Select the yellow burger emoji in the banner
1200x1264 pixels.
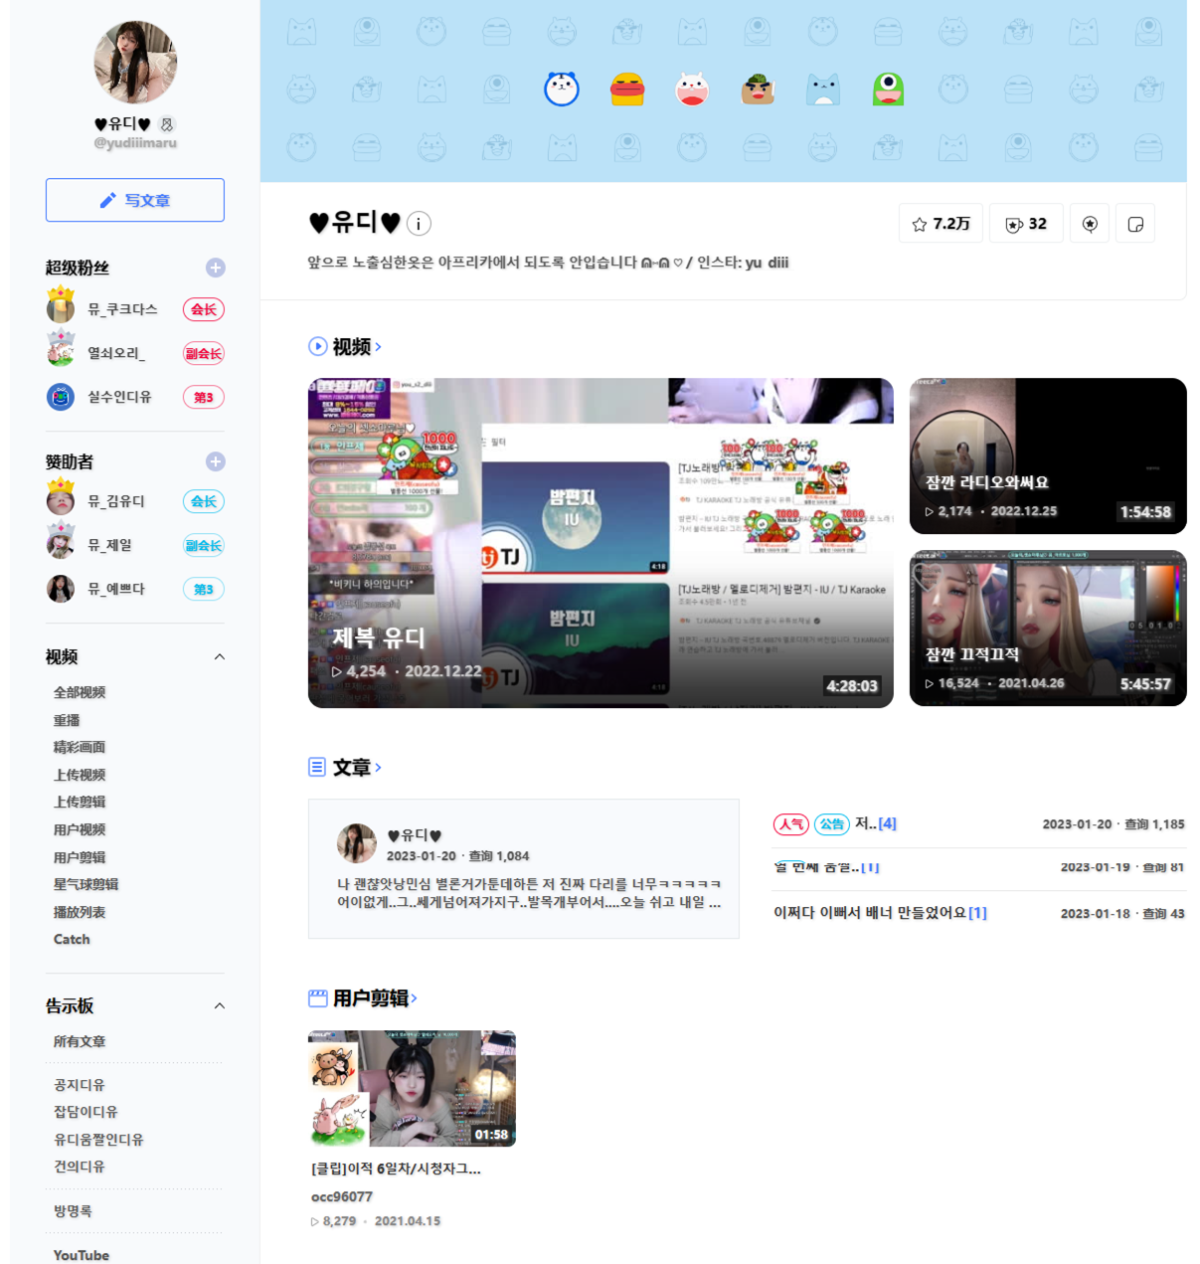[627, 88]
